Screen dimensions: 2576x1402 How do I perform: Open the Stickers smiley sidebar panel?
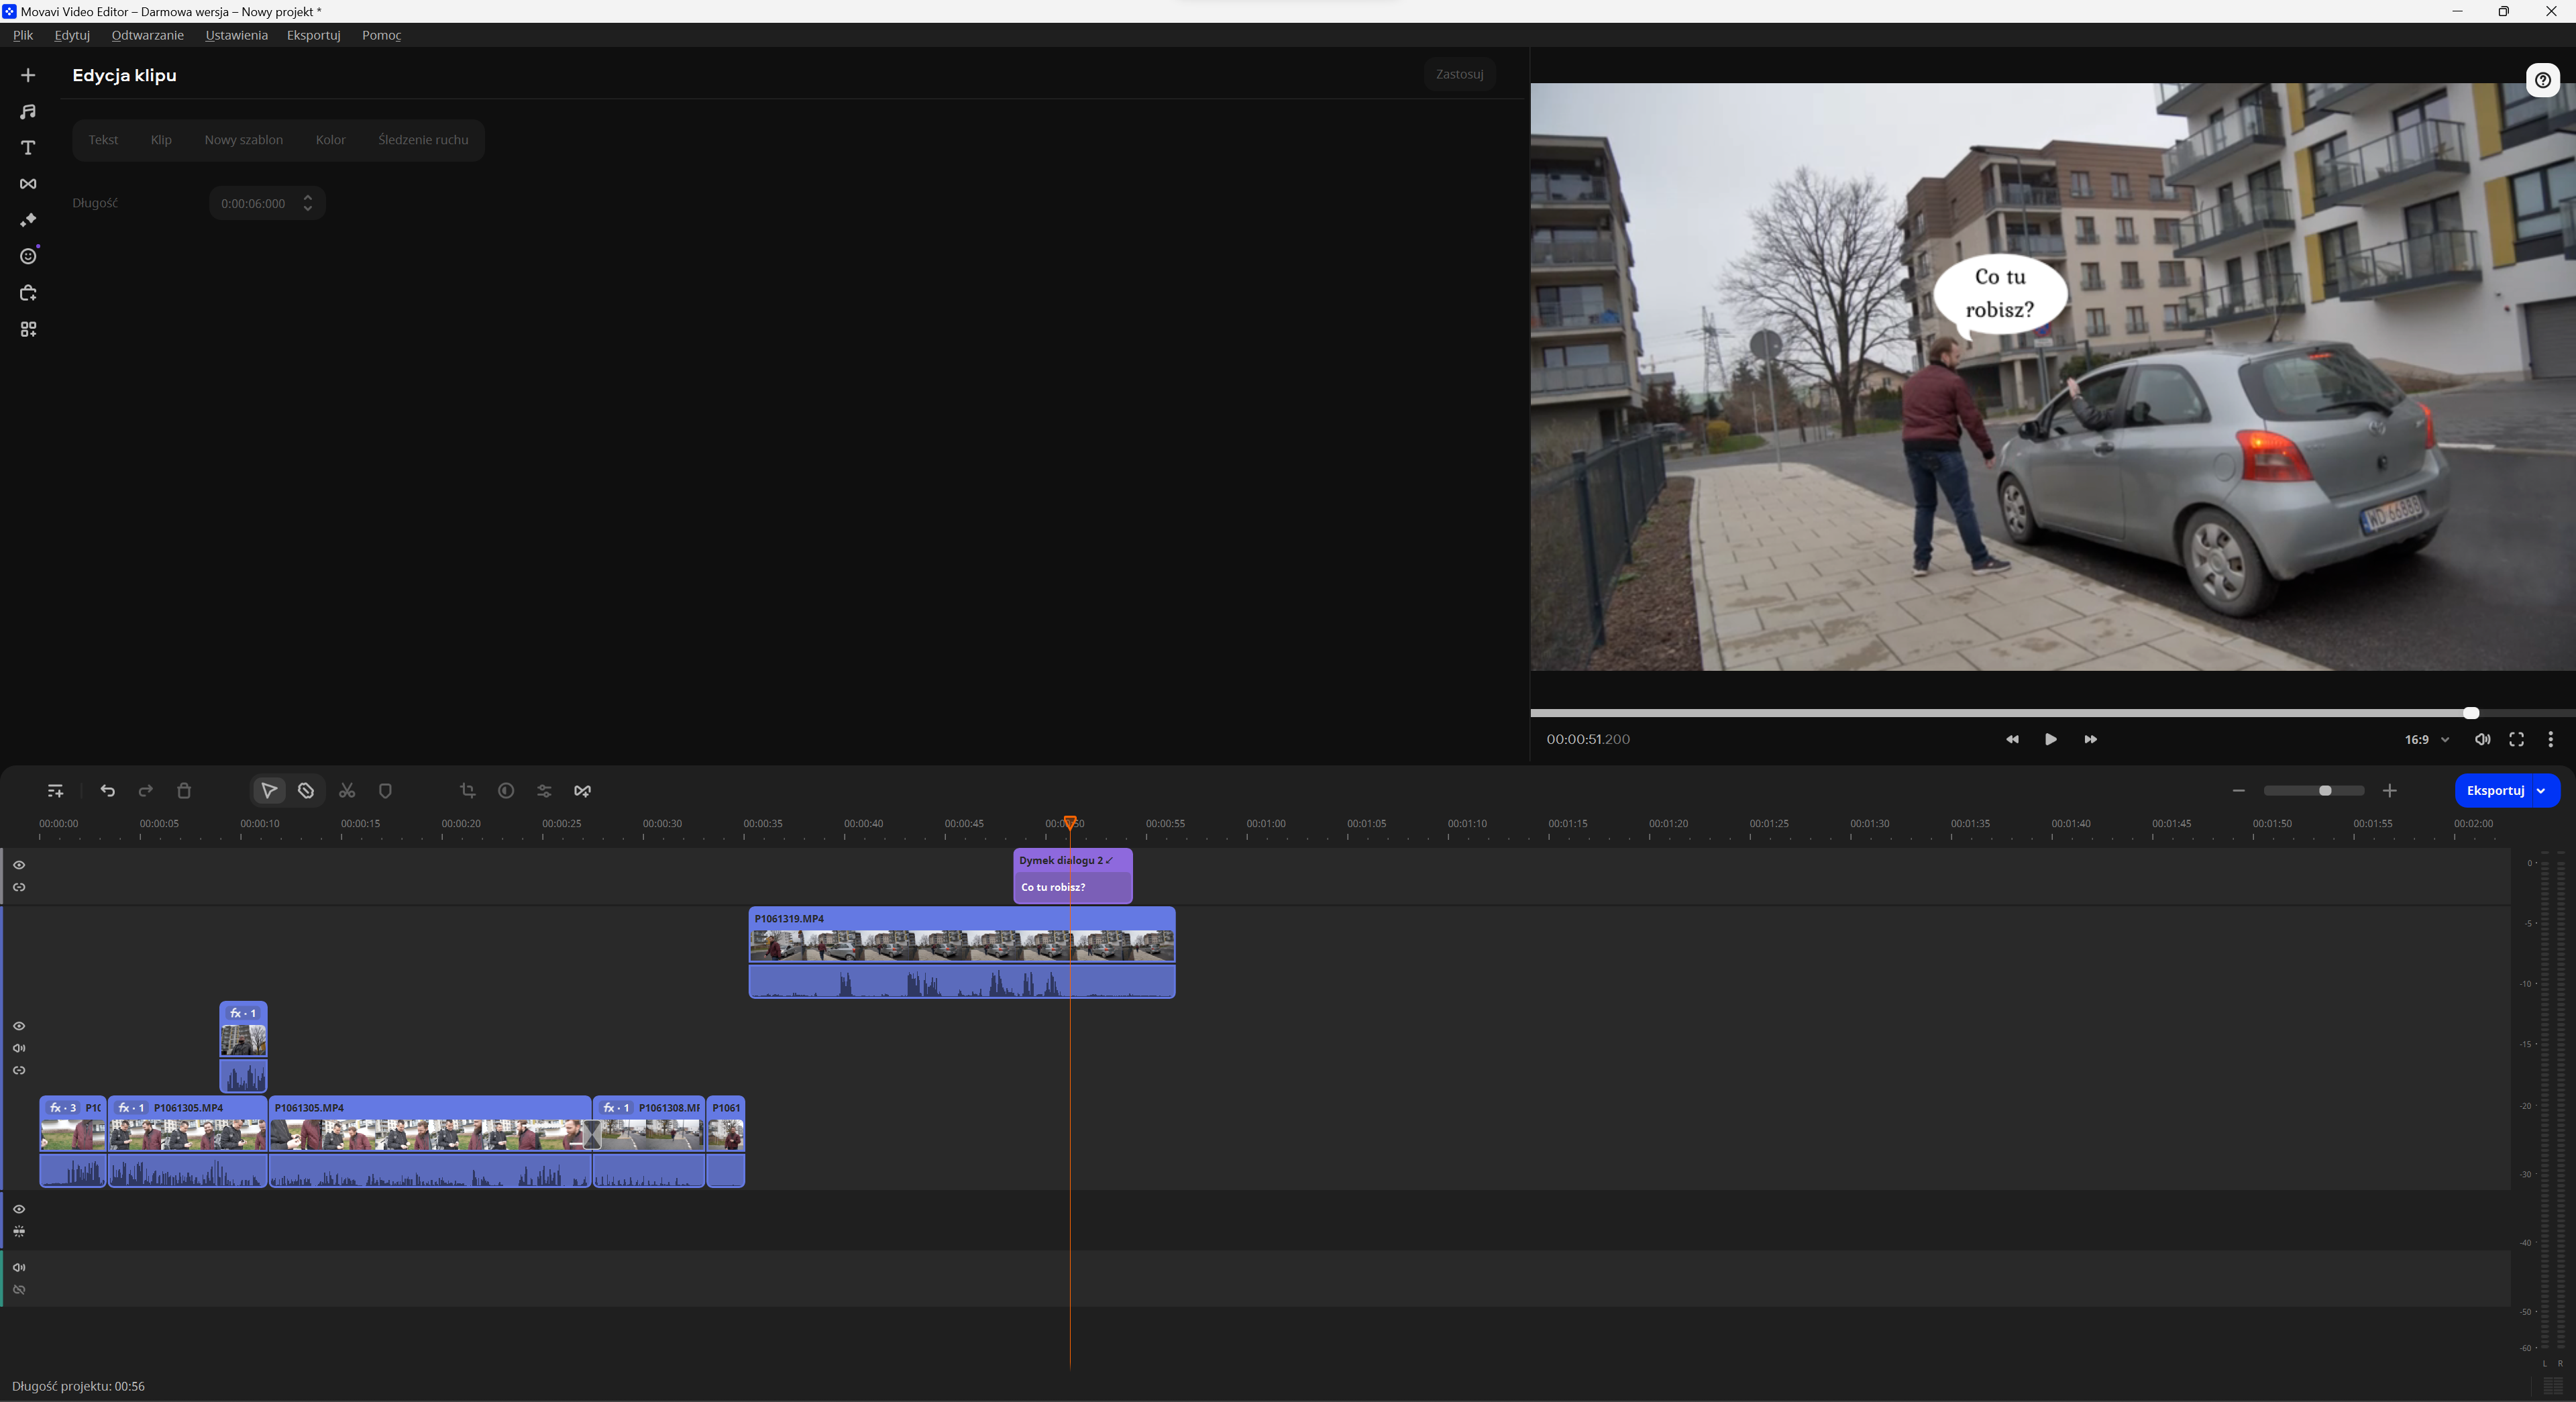coord(28,257)
